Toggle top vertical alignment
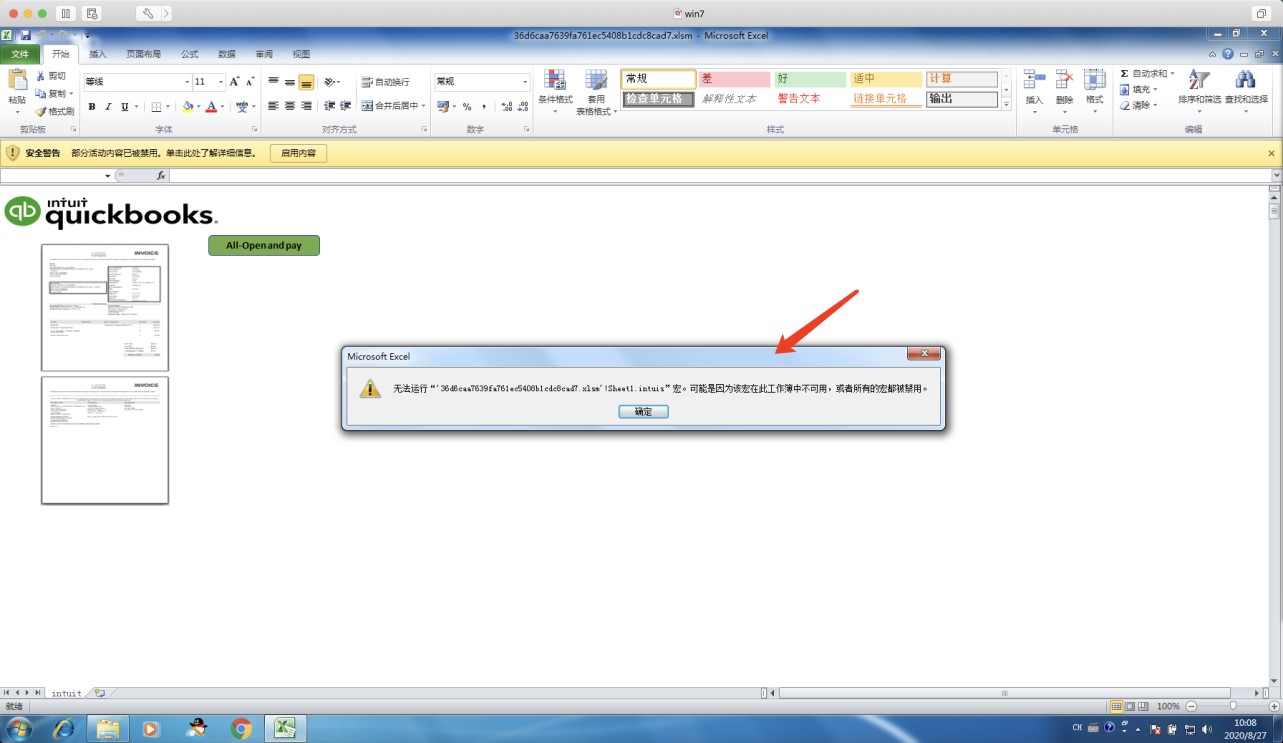The image size is (1283, 743). coord(274,82)
